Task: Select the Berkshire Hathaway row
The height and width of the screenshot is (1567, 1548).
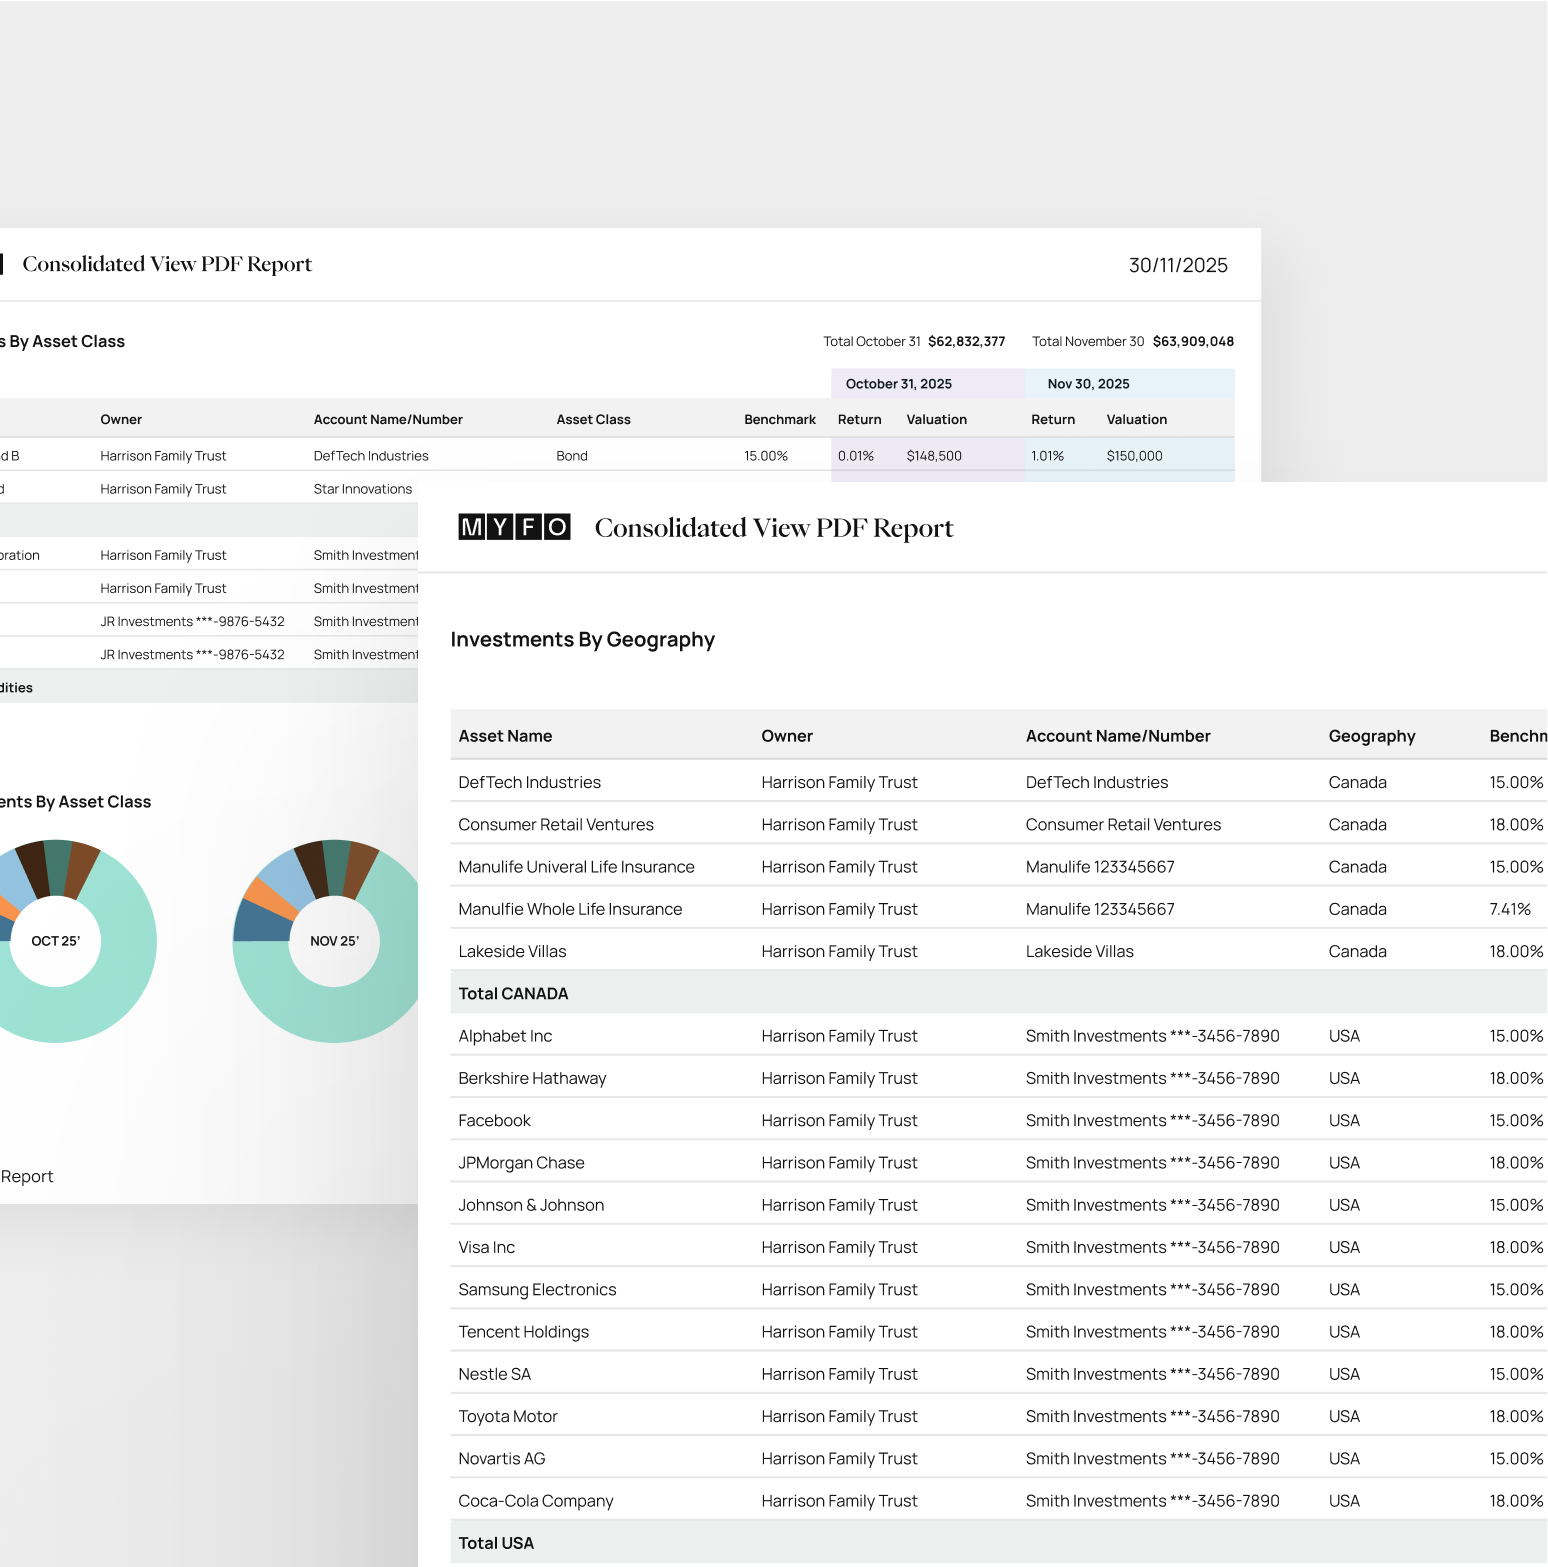Action: pos(998,1078)
